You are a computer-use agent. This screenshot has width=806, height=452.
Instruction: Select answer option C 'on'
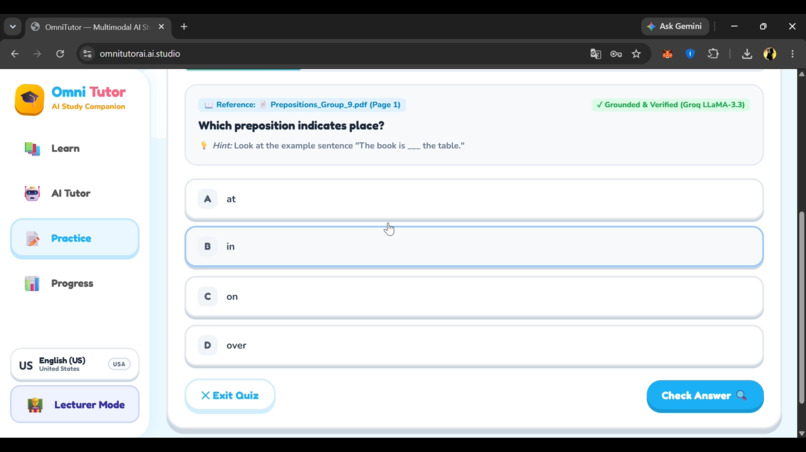(x=474, y=297)
